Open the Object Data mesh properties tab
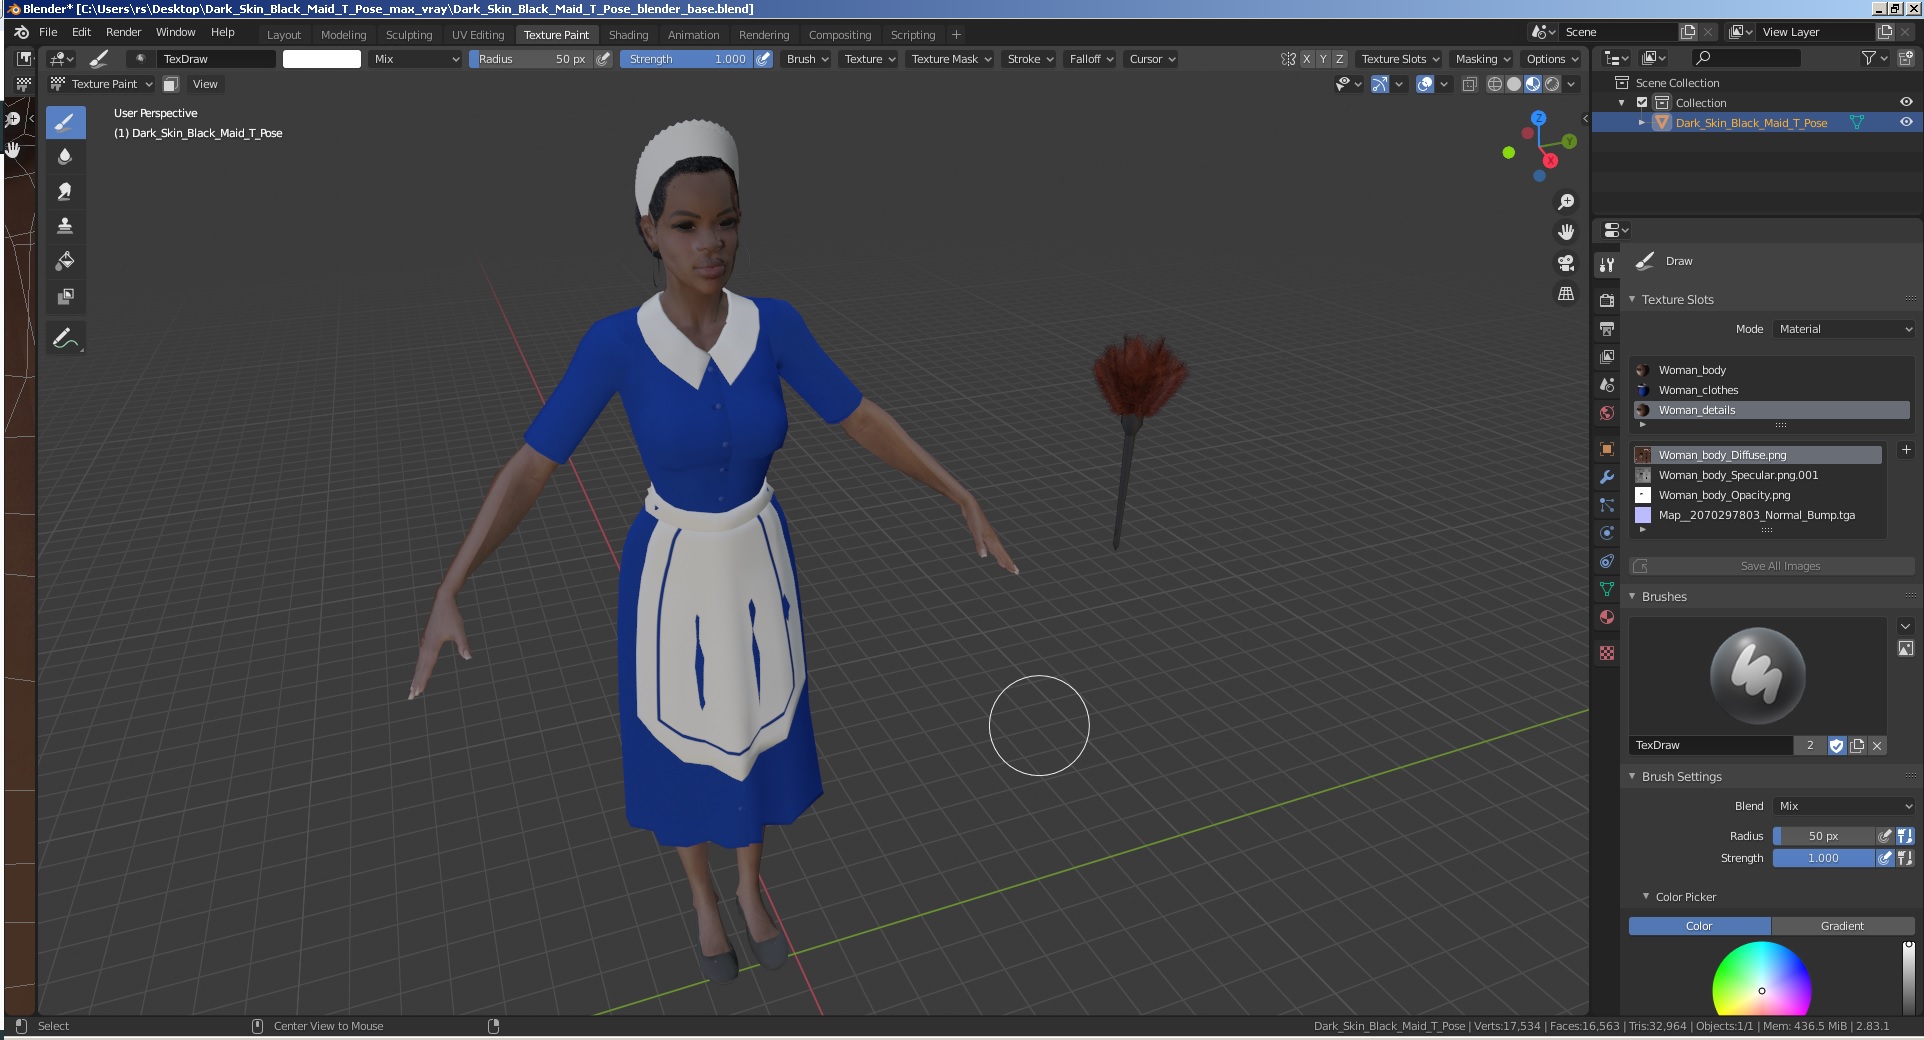 point(1607,589)
